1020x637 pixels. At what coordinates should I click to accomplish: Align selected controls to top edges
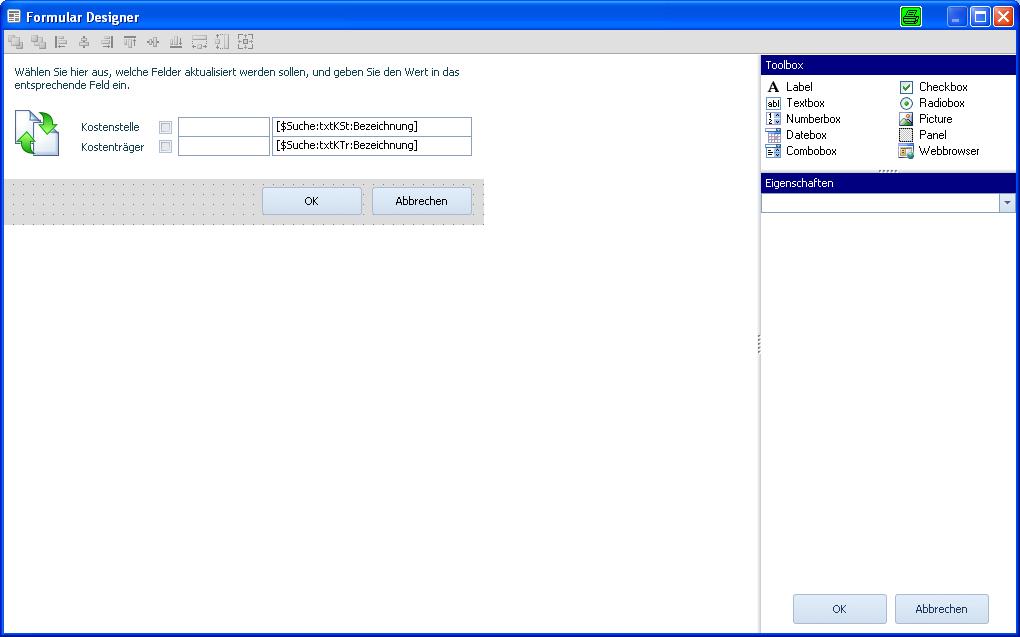[x=130, y=42]
